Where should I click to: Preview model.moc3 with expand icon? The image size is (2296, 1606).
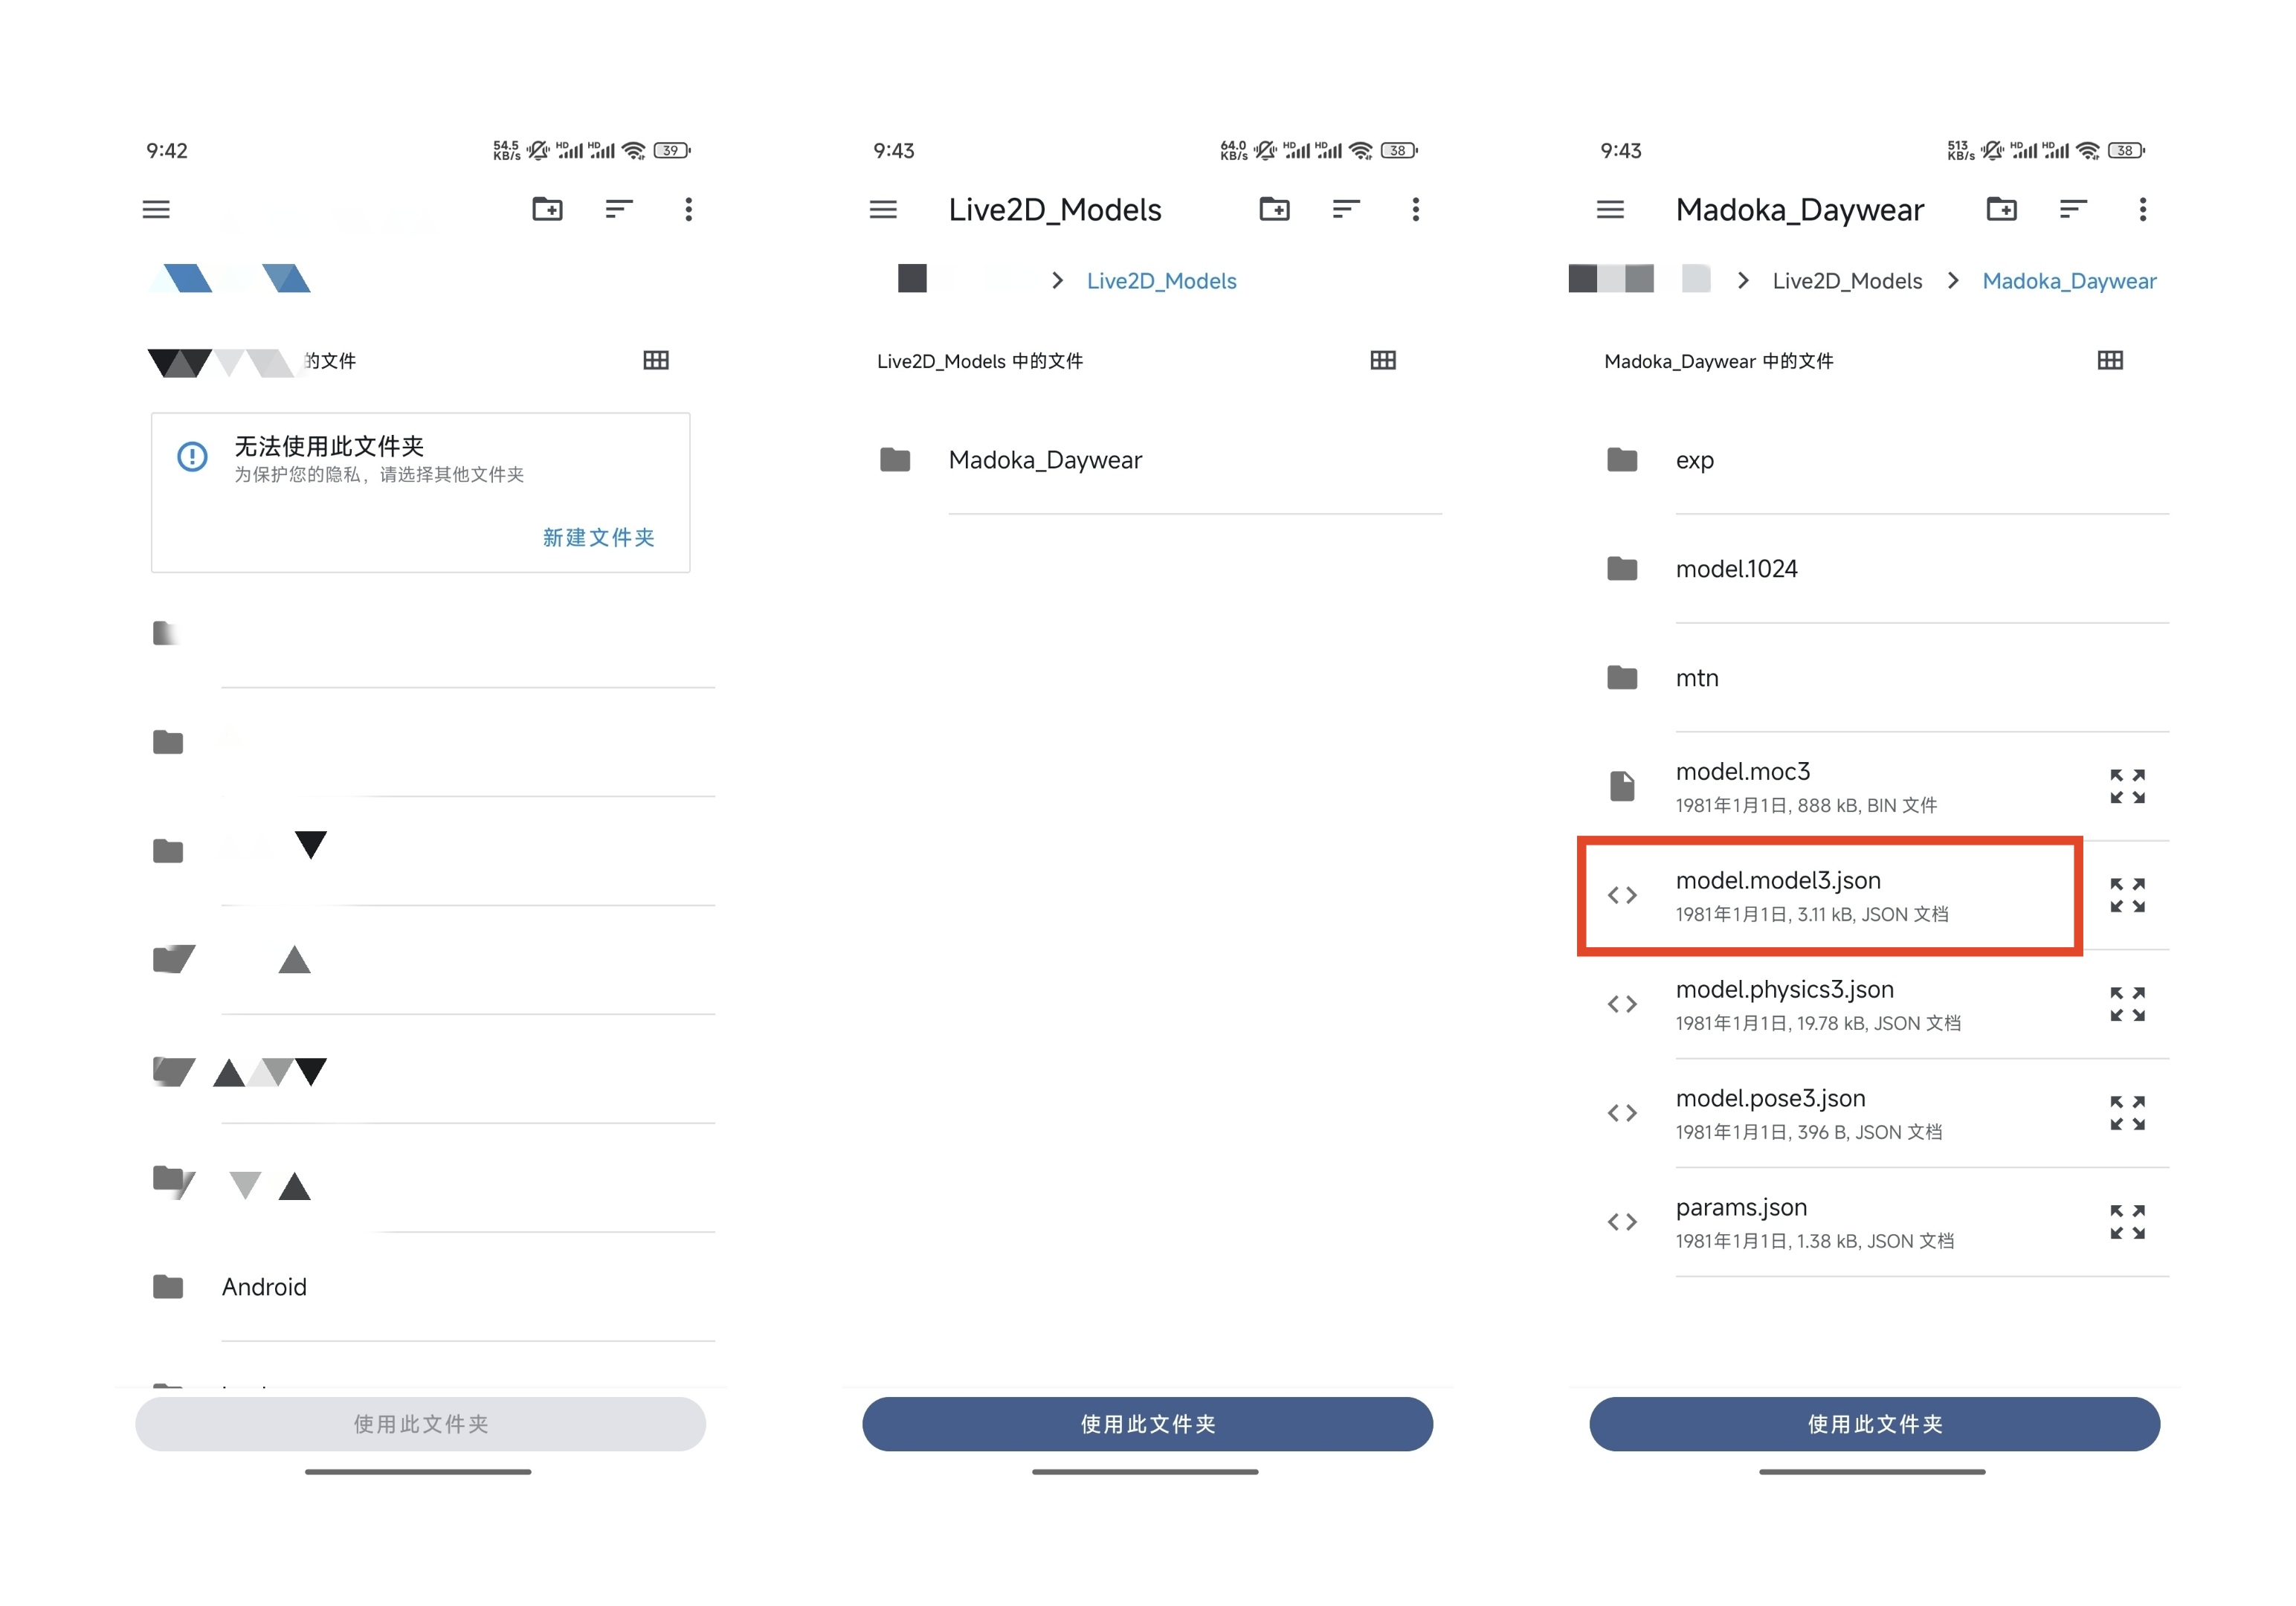click(2127, 786)
